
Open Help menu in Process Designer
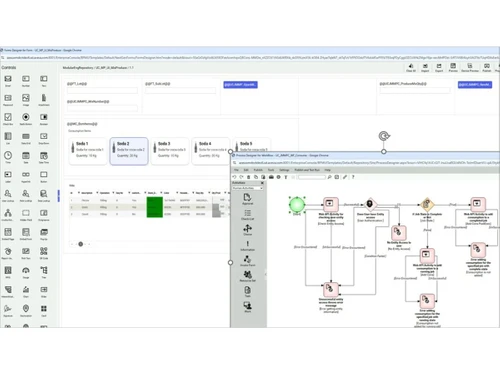click(x=327, y=170)
